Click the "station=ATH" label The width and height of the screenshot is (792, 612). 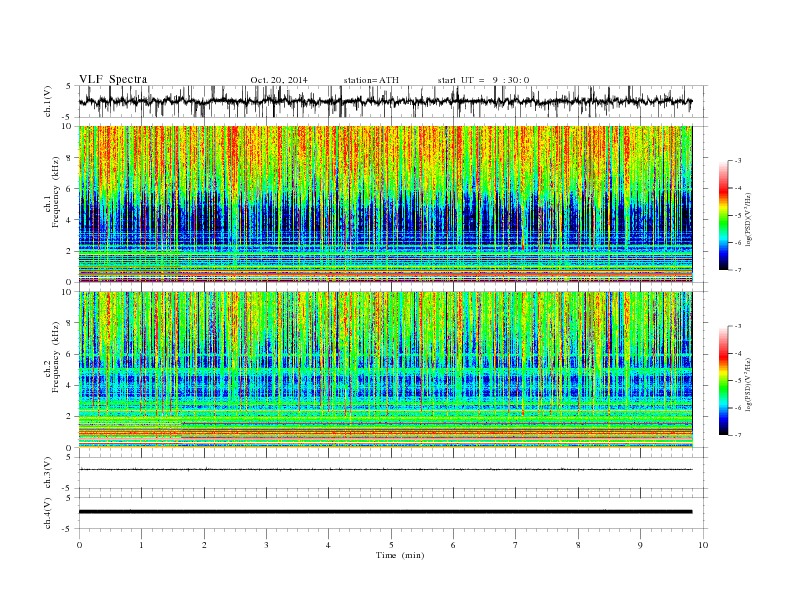(x=371, y=80)
